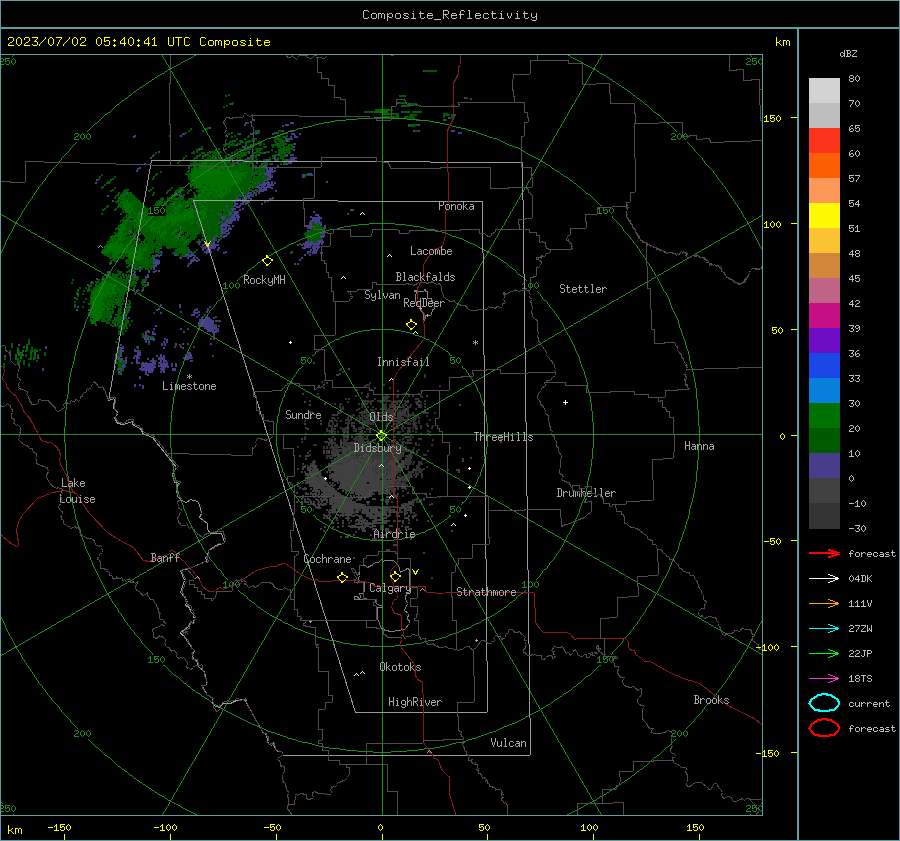Click the orange 60-57 dBZ color swatch

824,166
